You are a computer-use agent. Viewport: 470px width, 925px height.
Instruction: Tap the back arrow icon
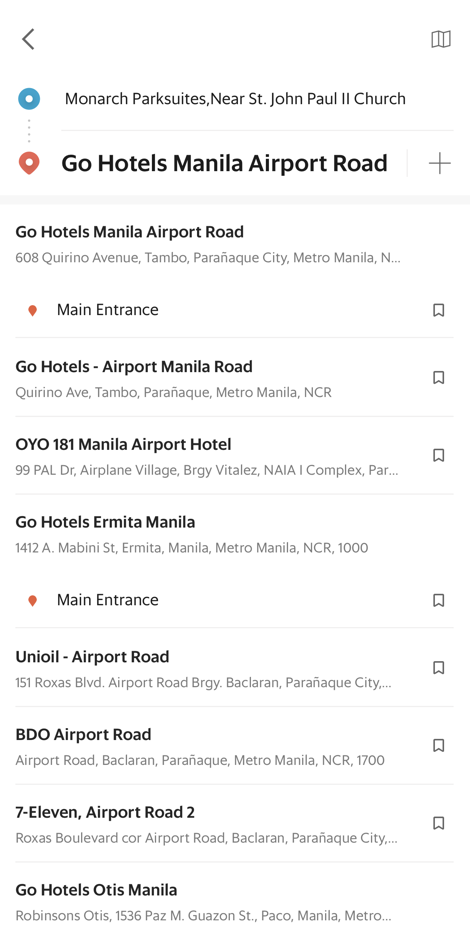click(28, 40)
